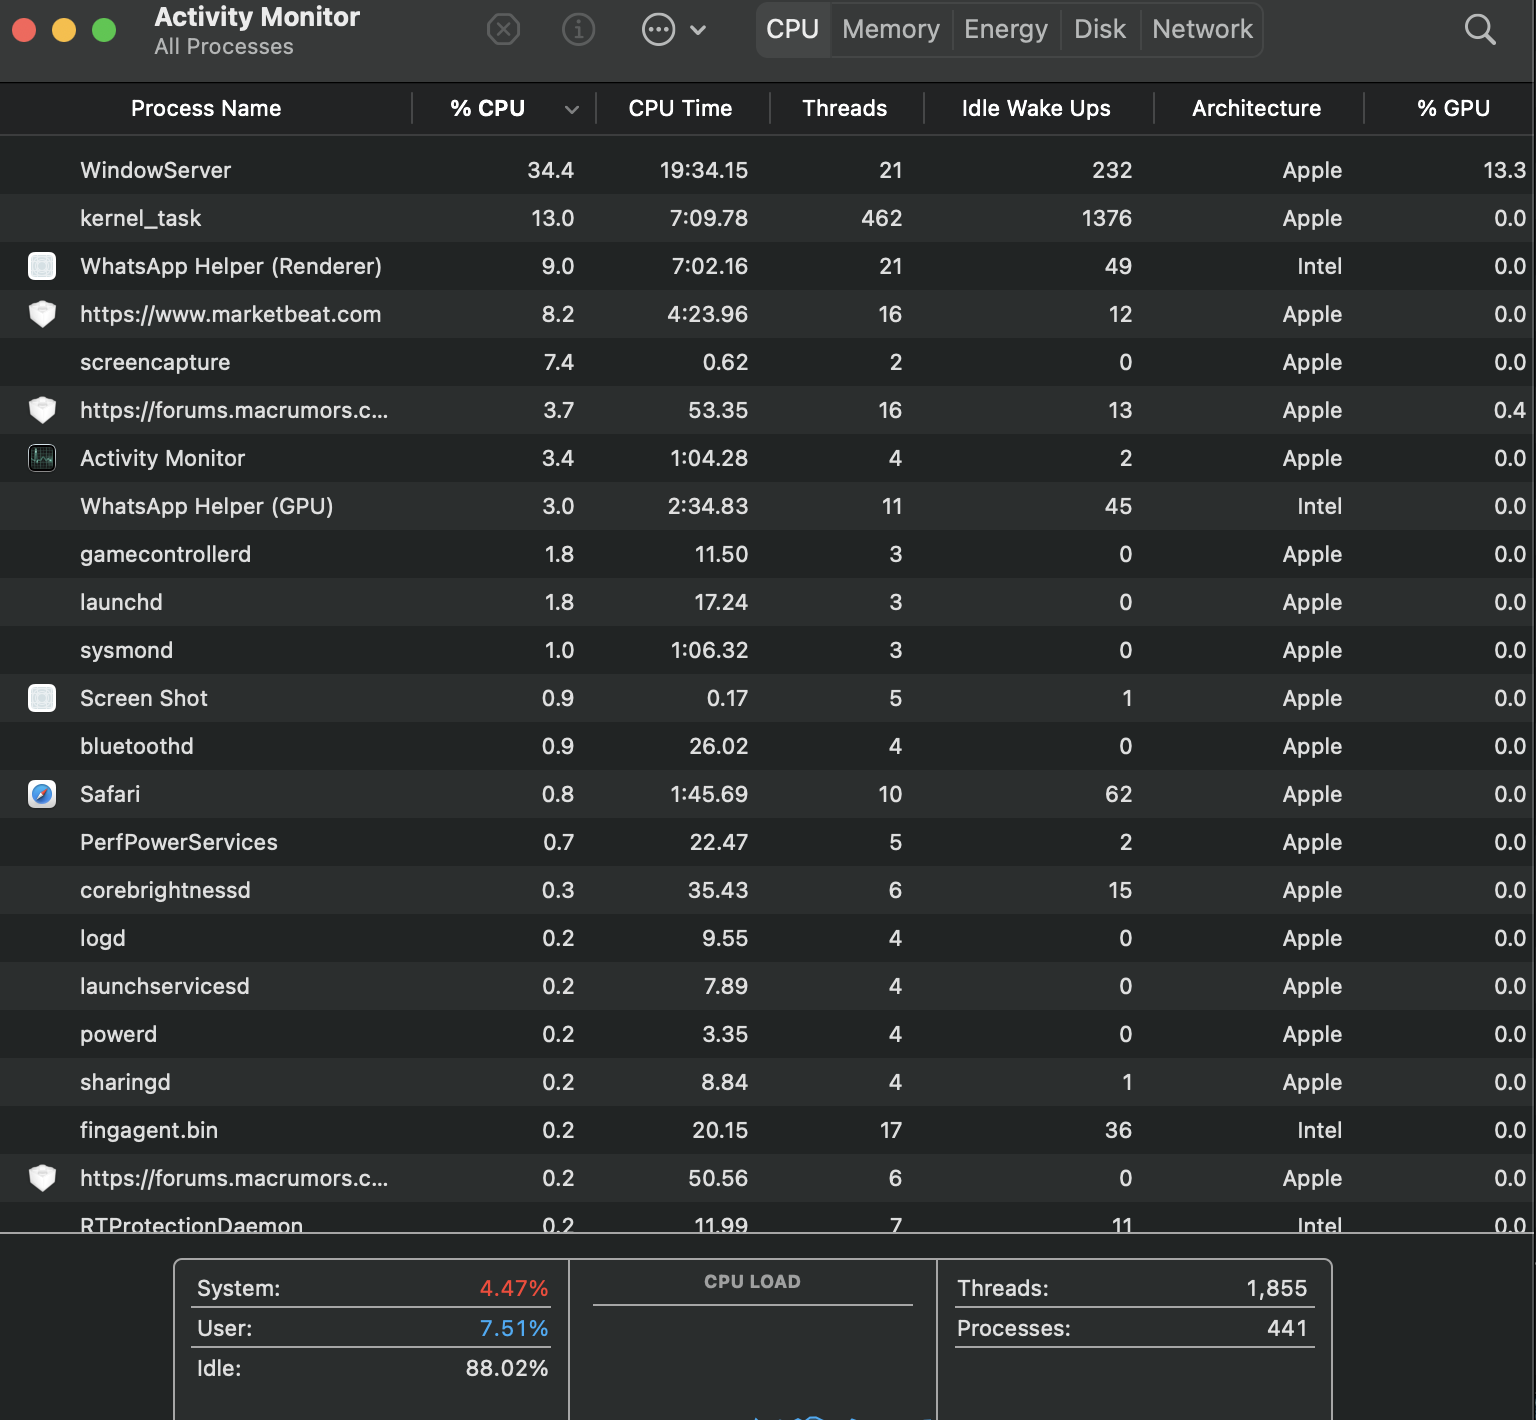1536x1420 pixels.
Task: Click the Processes 441 total
Action: click(1132, 1328)
